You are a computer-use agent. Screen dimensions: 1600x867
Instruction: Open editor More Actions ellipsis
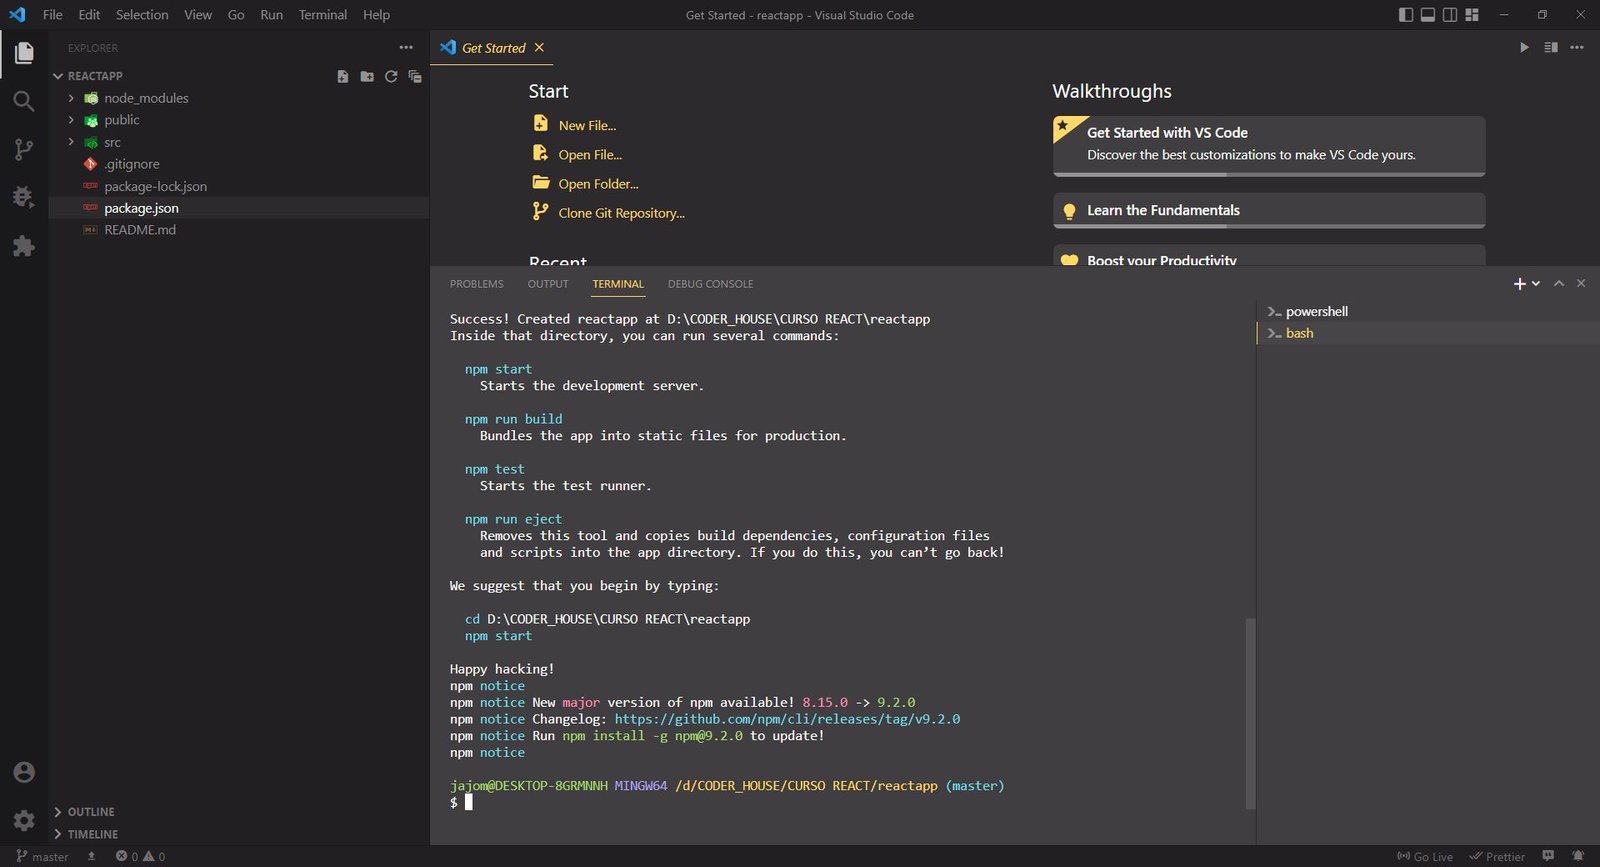pyautogui.click(x=1577, y=47)
